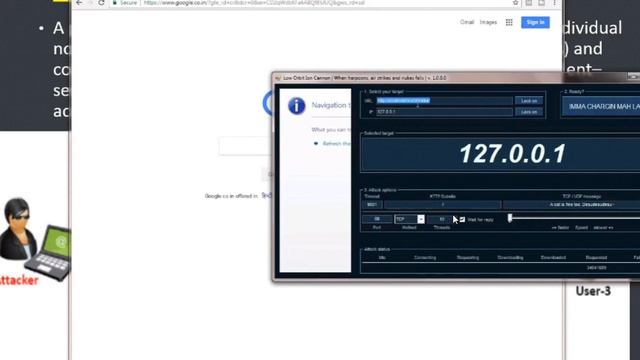Click the Hindi language link on Google
Image resolution: width=640 pixels, height=360 pixels.
266,196
